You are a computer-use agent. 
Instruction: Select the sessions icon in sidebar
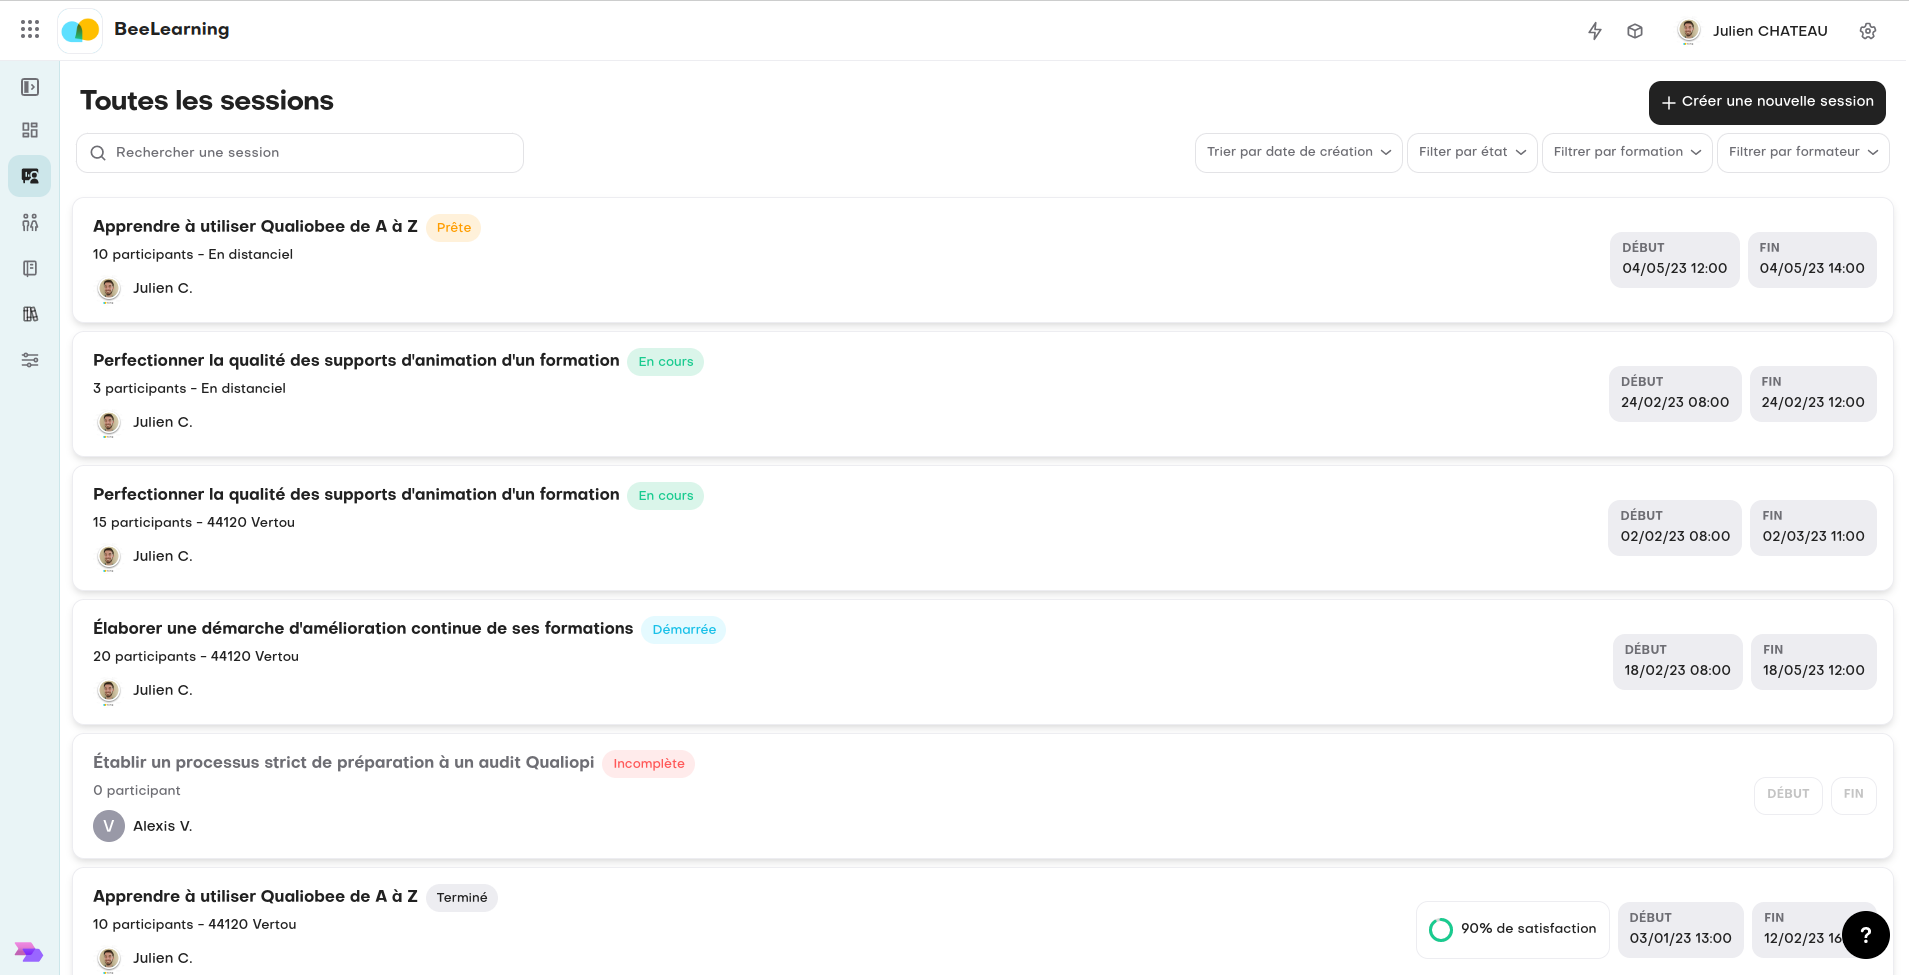[30, 176]
